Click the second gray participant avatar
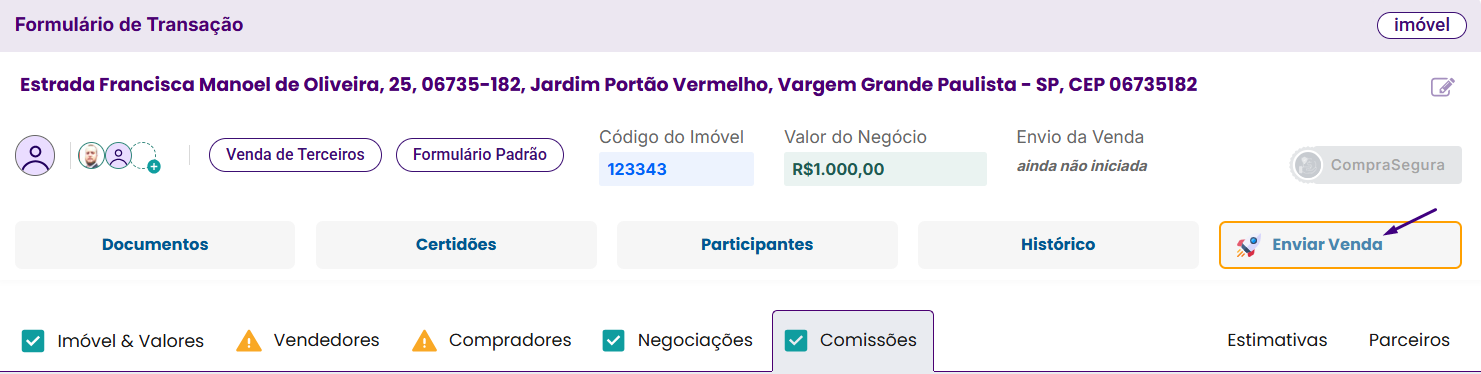This screenshot has height=374, width=1481. [118, 155]
